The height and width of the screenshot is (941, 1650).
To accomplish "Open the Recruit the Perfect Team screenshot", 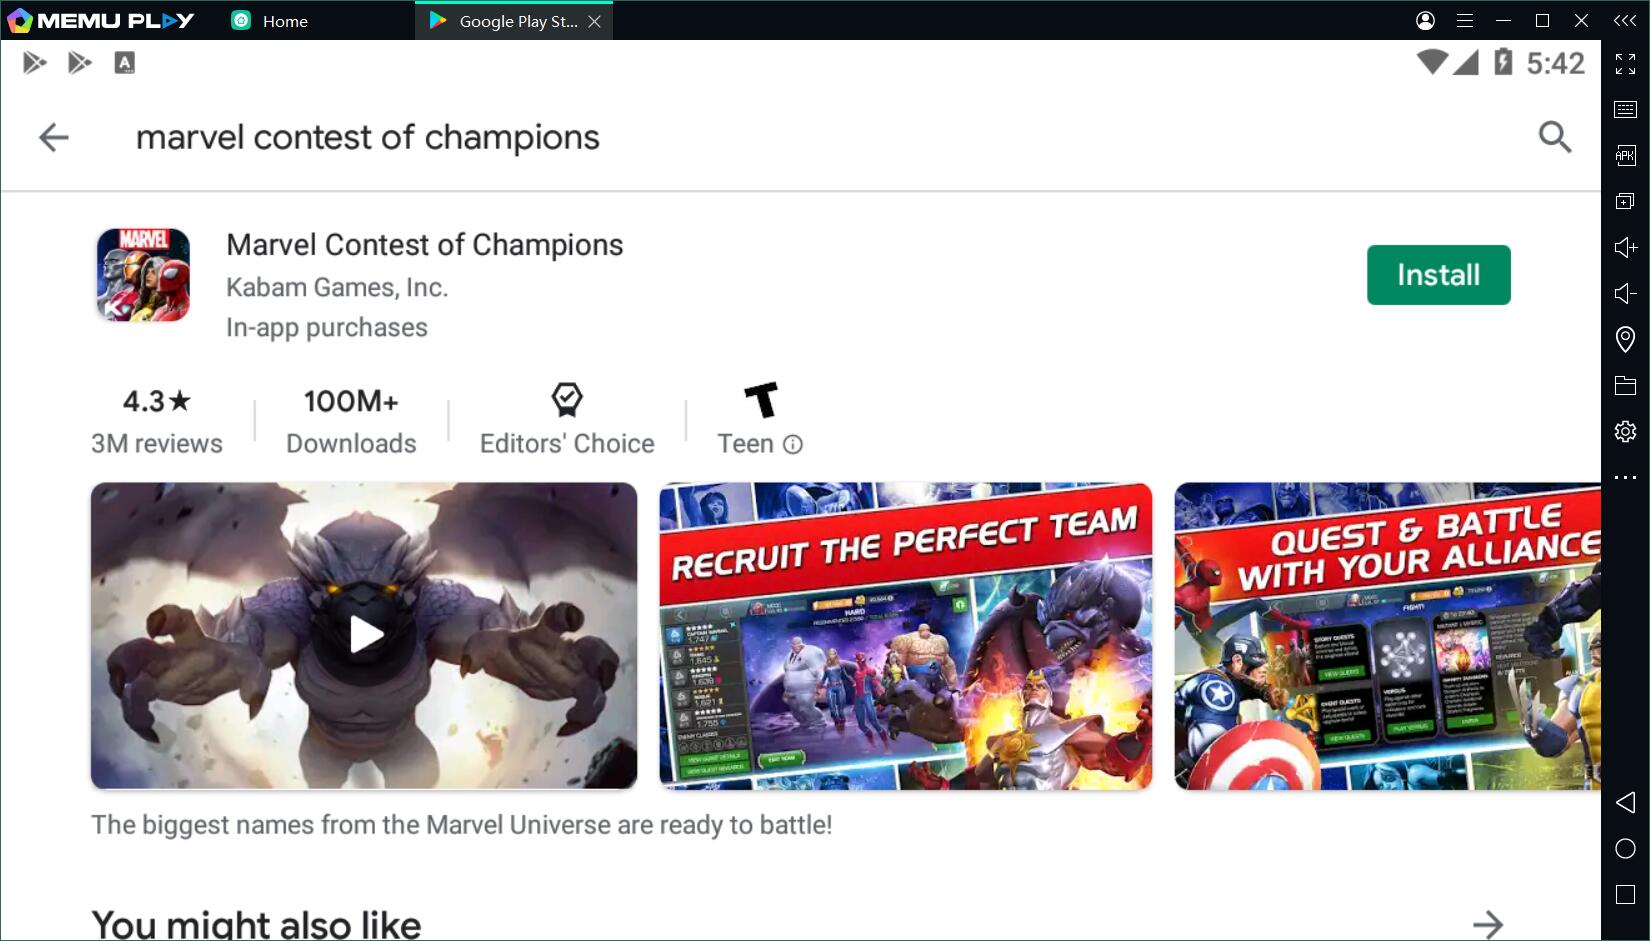I will [905, 636].
